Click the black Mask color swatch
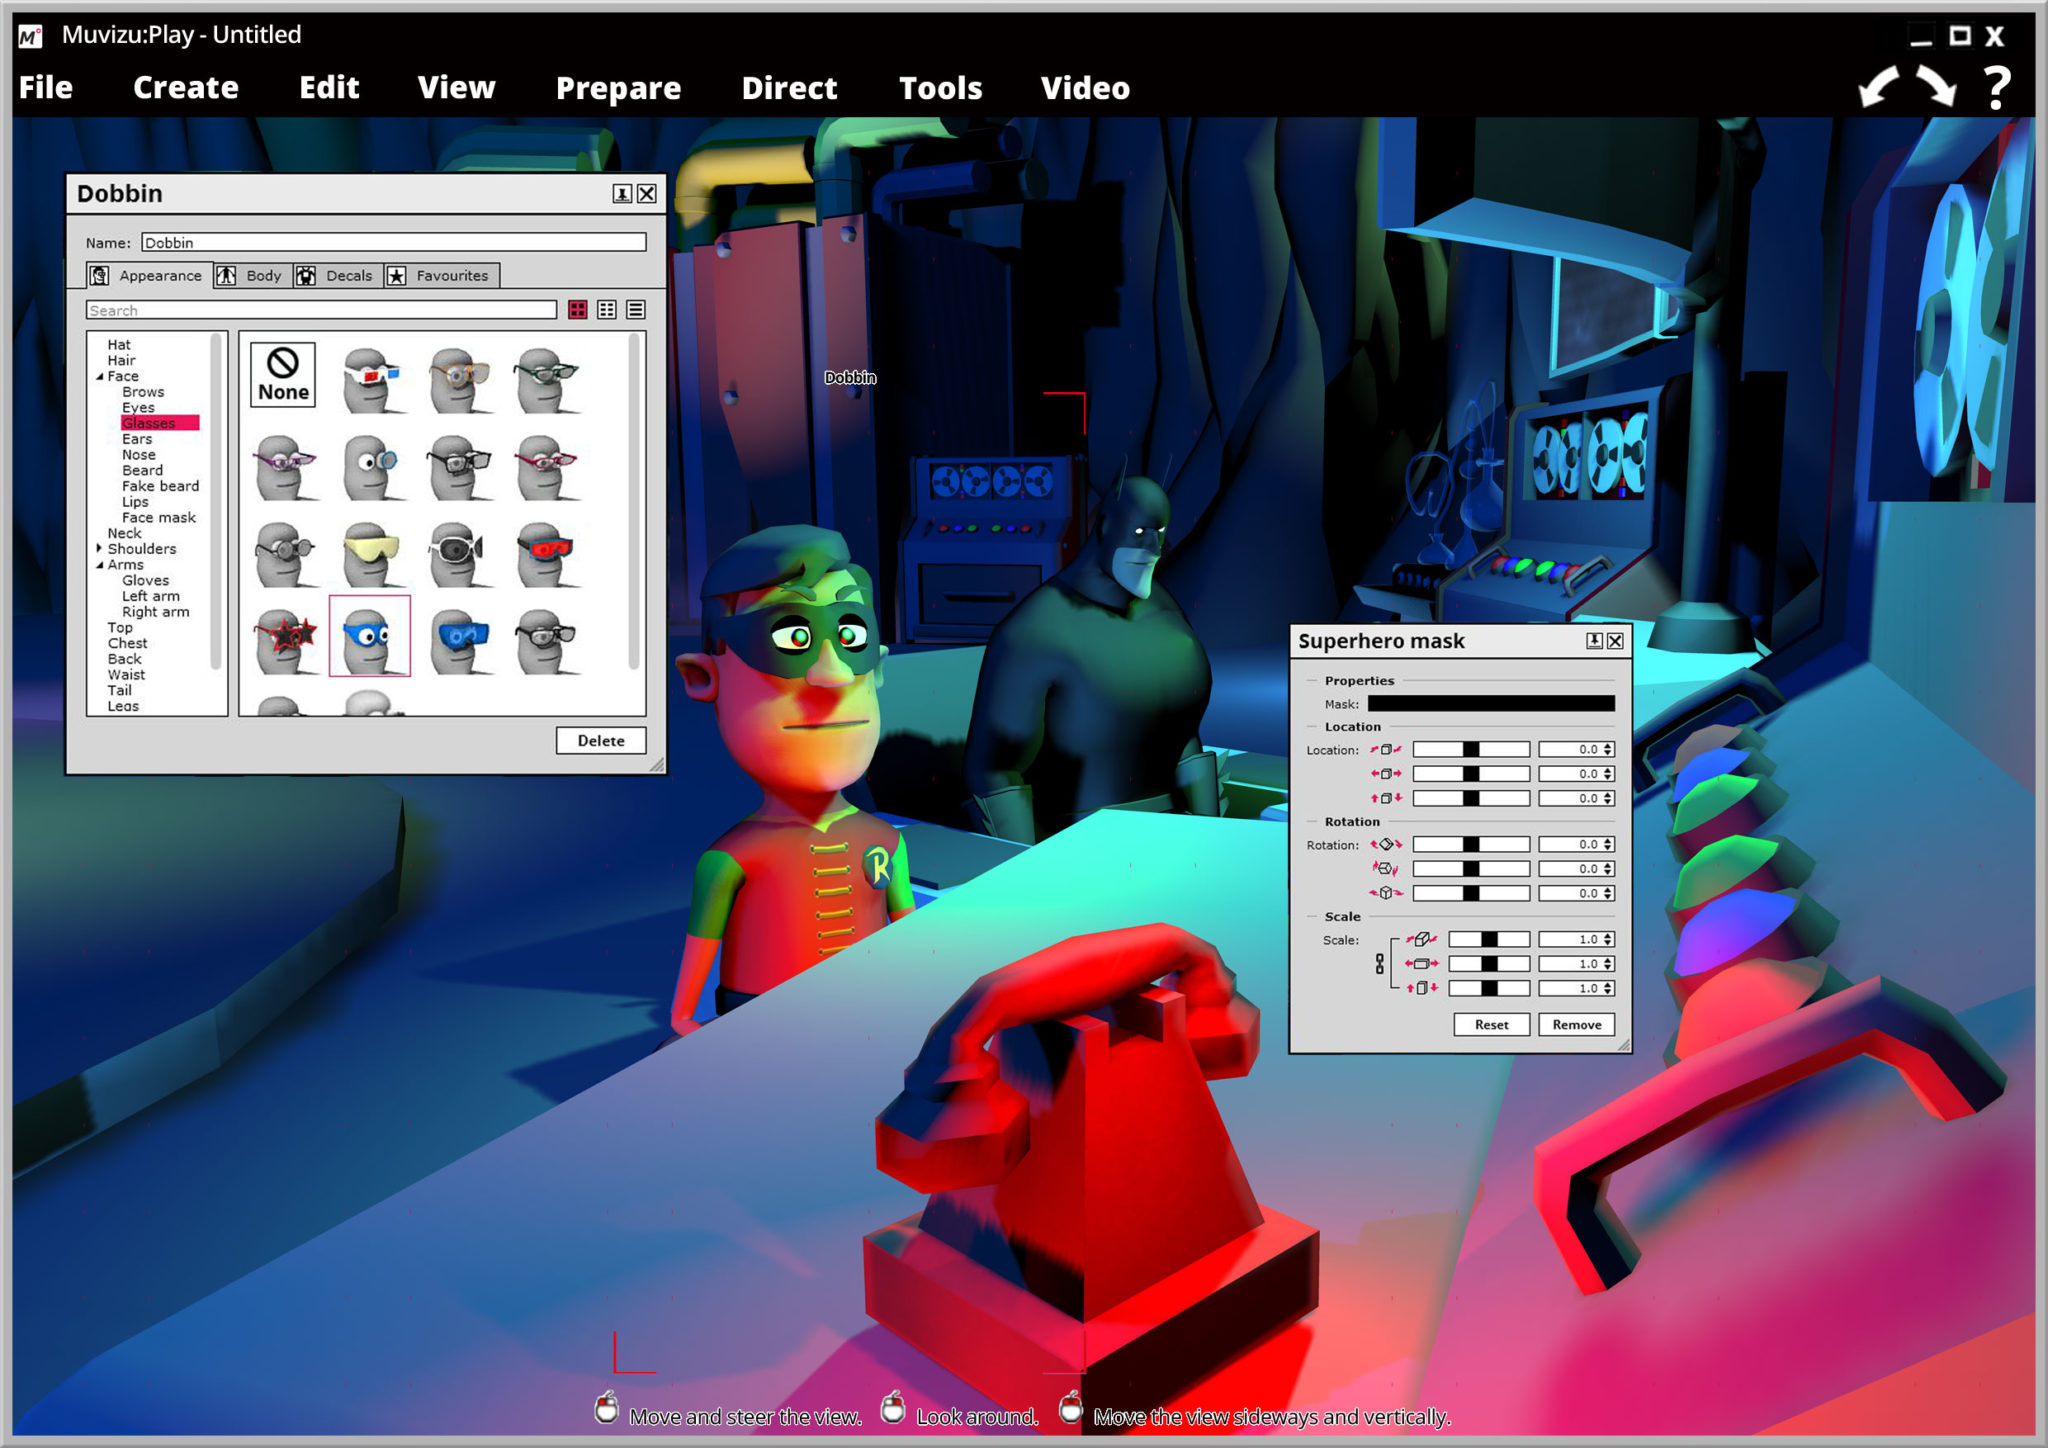Image resolution: width=2048 pixels, height=1448 pixels. point(1490,704)
